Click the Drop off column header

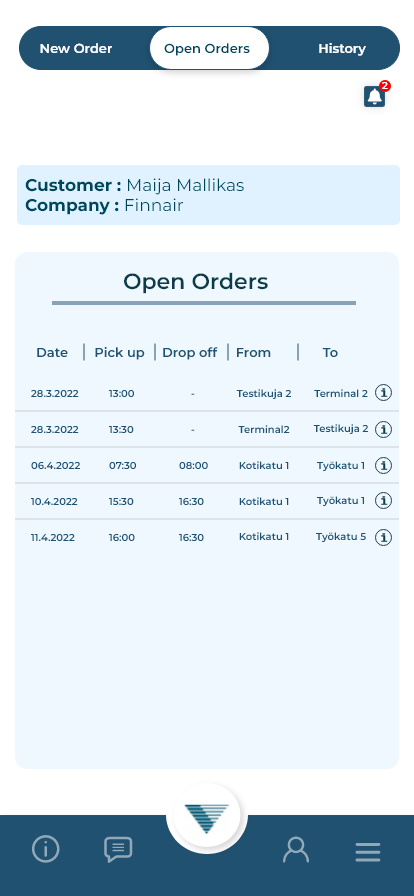(x=190, y=353)
